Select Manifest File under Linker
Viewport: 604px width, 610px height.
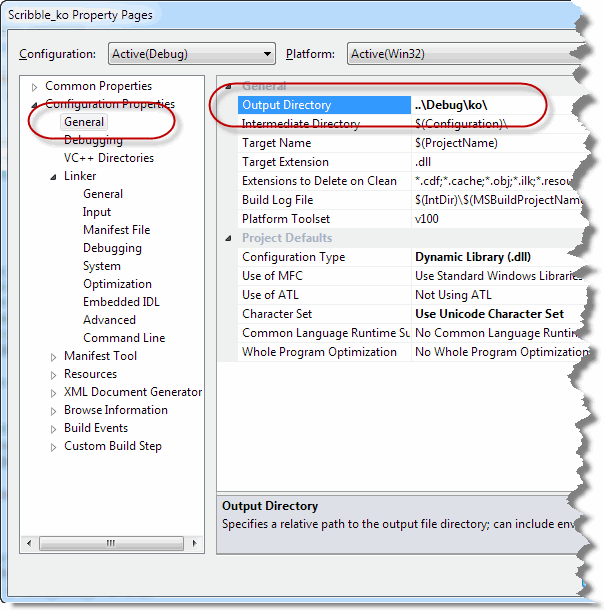[116, 230]
